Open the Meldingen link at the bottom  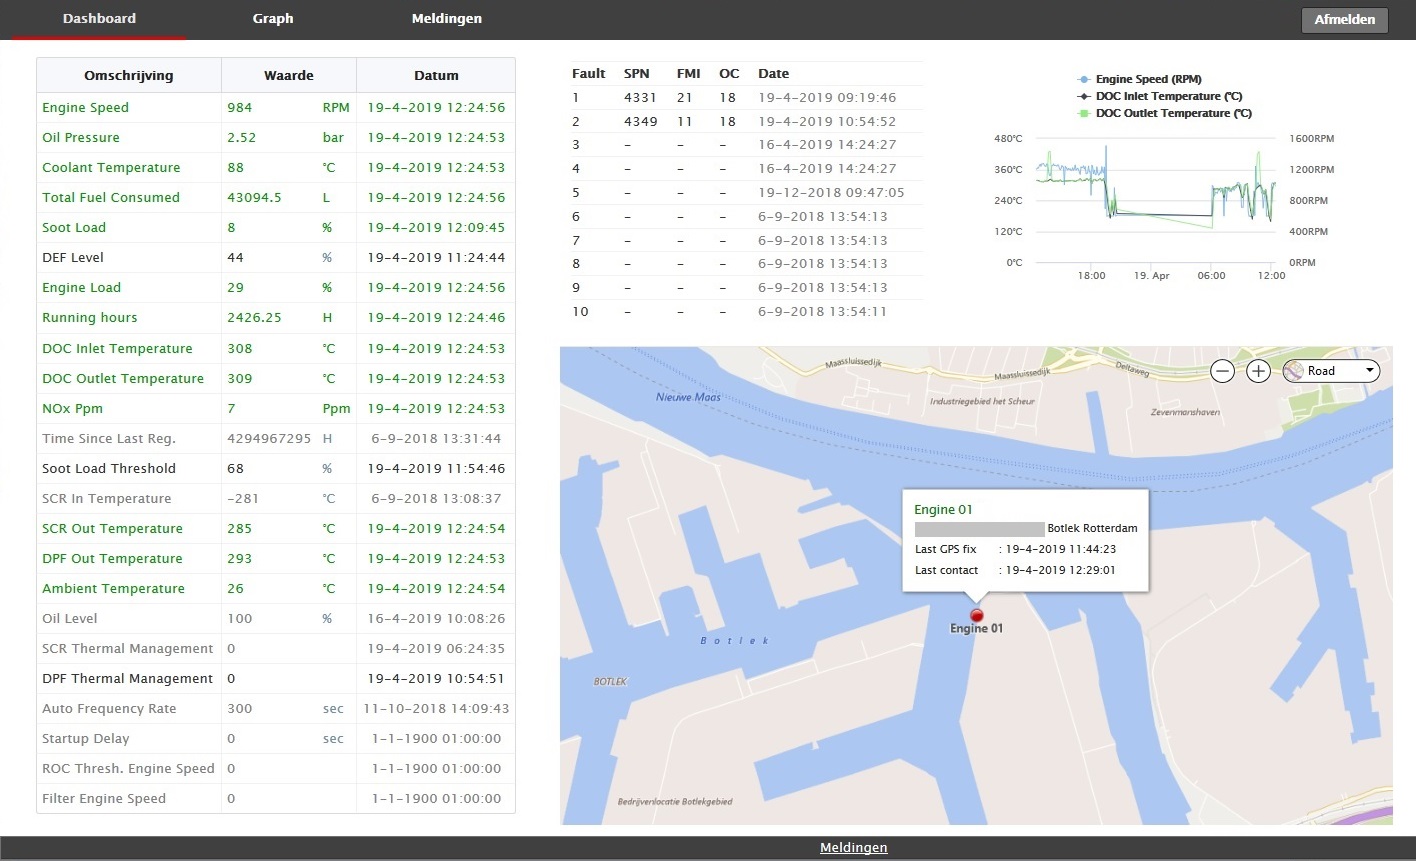point(853,847)
